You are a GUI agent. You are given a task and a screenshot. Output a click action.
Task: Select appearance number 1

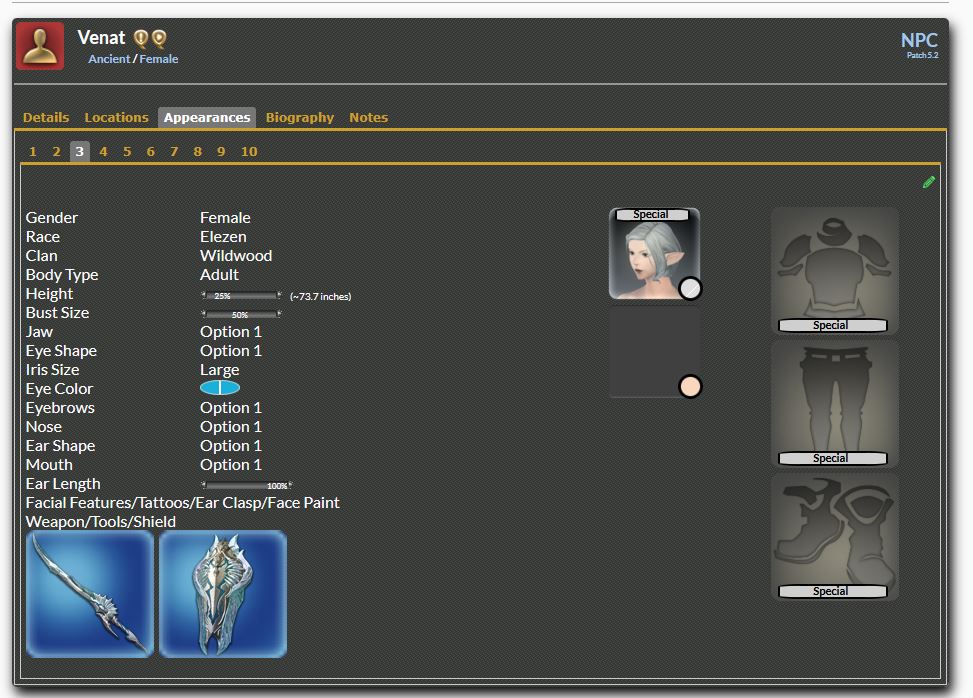33,151
